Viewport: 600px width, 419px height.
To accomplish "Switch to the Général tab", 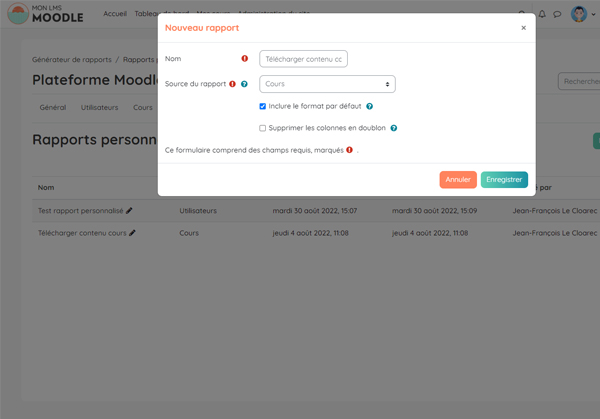I will pyautogui.click(x=52, y=107).
